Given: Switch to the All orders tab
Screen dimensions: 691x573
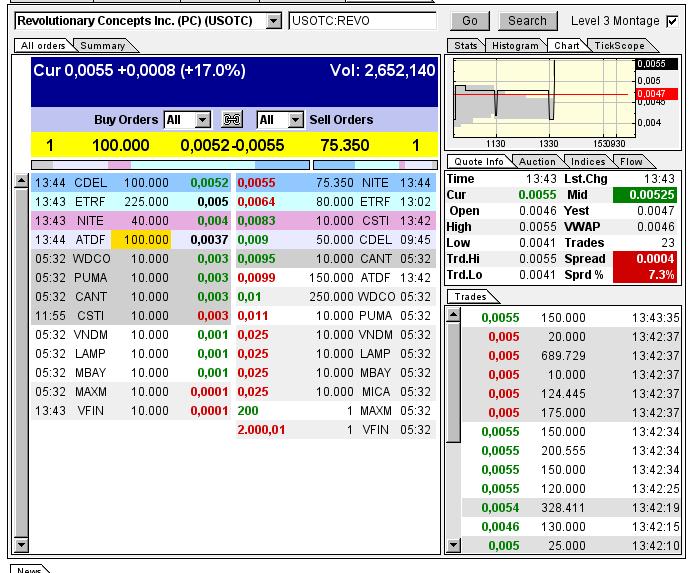Looking at the screenshot, I should (43, 45).
